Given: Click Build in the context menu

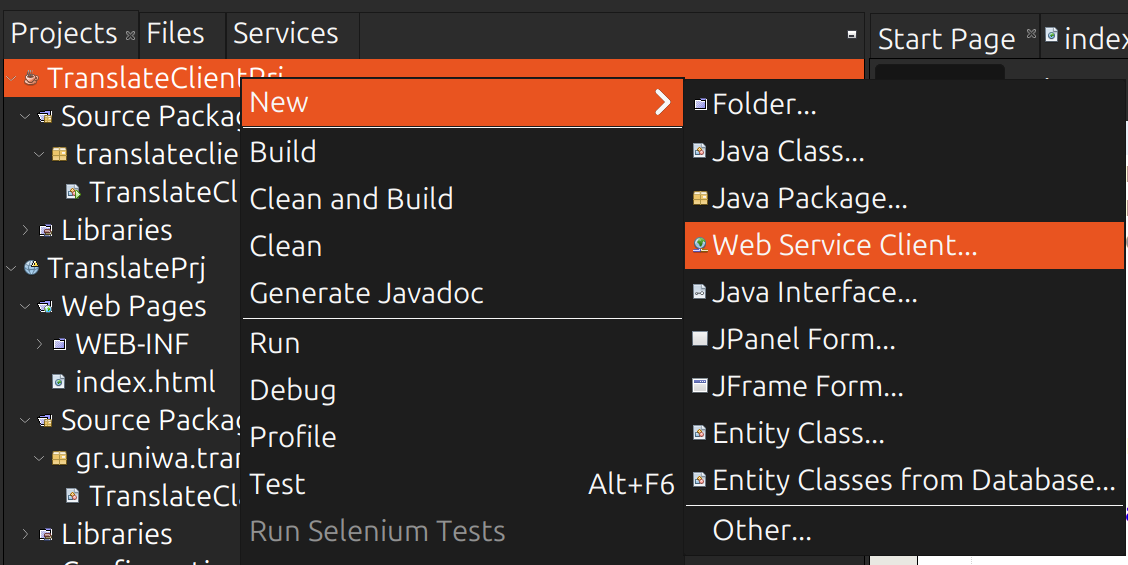Looking at the screenshot, I should [462, 152].
